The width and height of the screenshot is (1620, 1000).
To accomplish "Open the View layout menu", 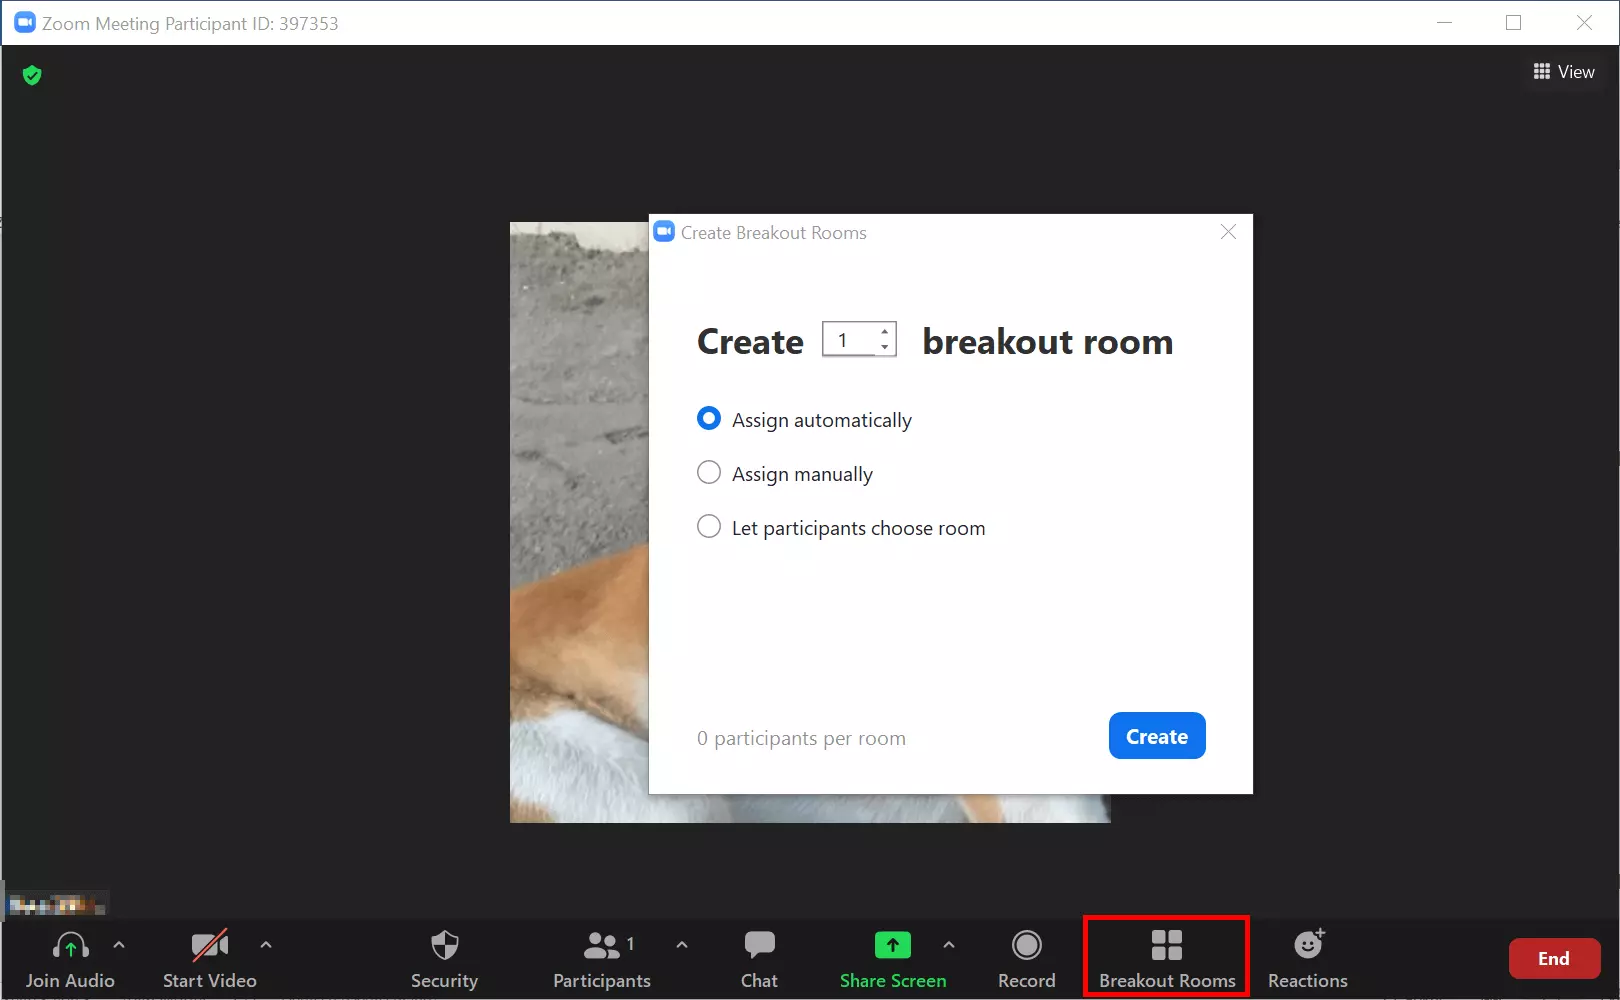I will [1564, 72].
